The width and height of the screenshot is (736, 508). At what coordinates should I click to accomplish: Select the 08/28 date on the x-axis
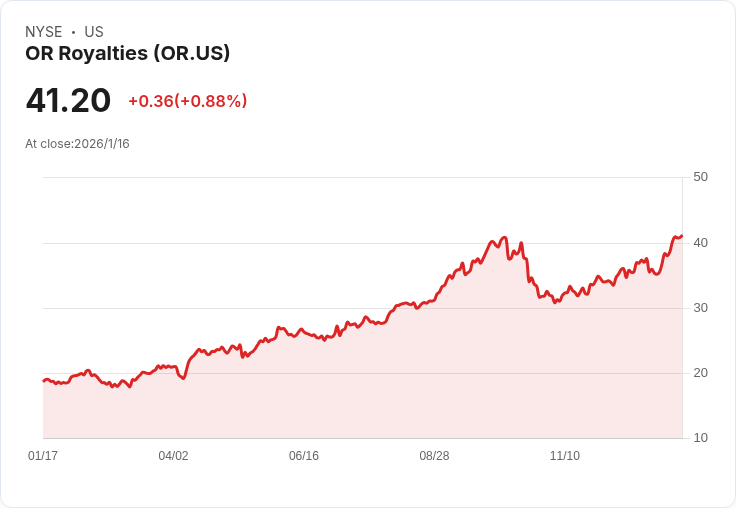[x=434, y=456]
